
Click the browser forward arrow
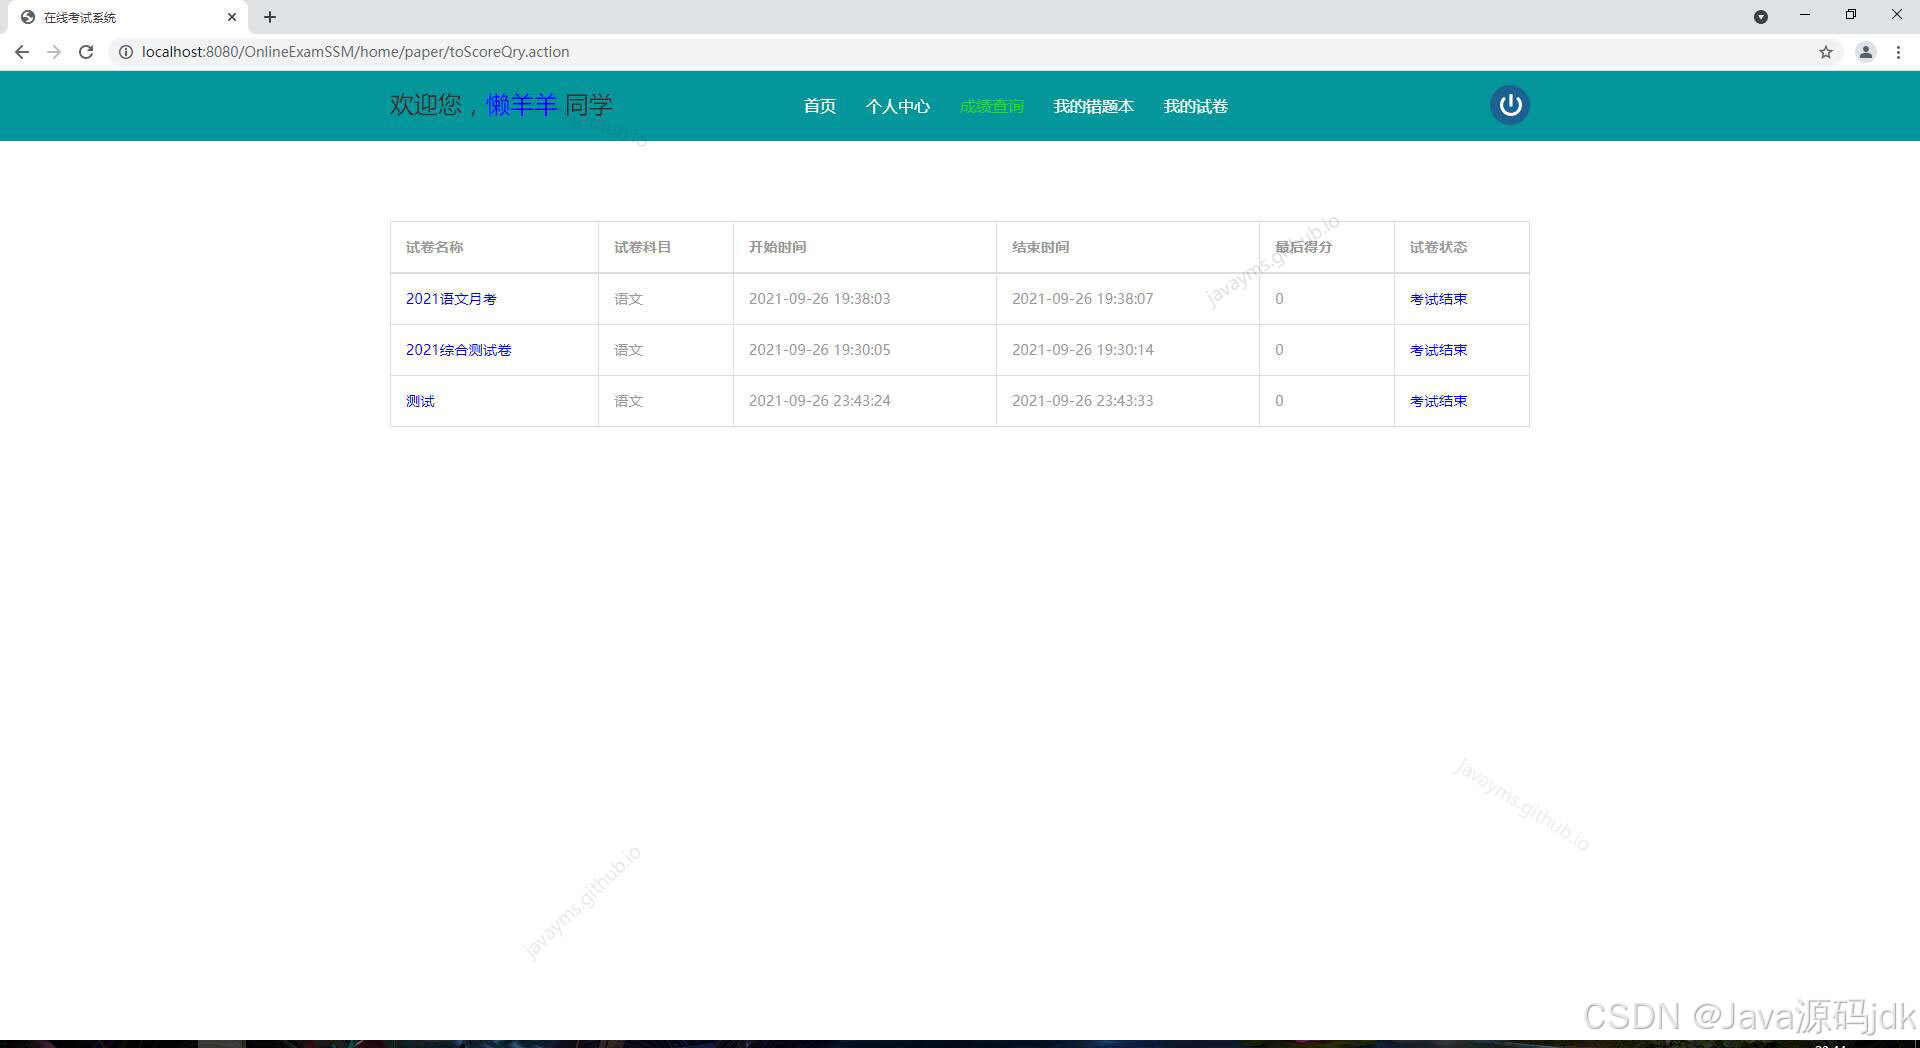click(54, 52)
